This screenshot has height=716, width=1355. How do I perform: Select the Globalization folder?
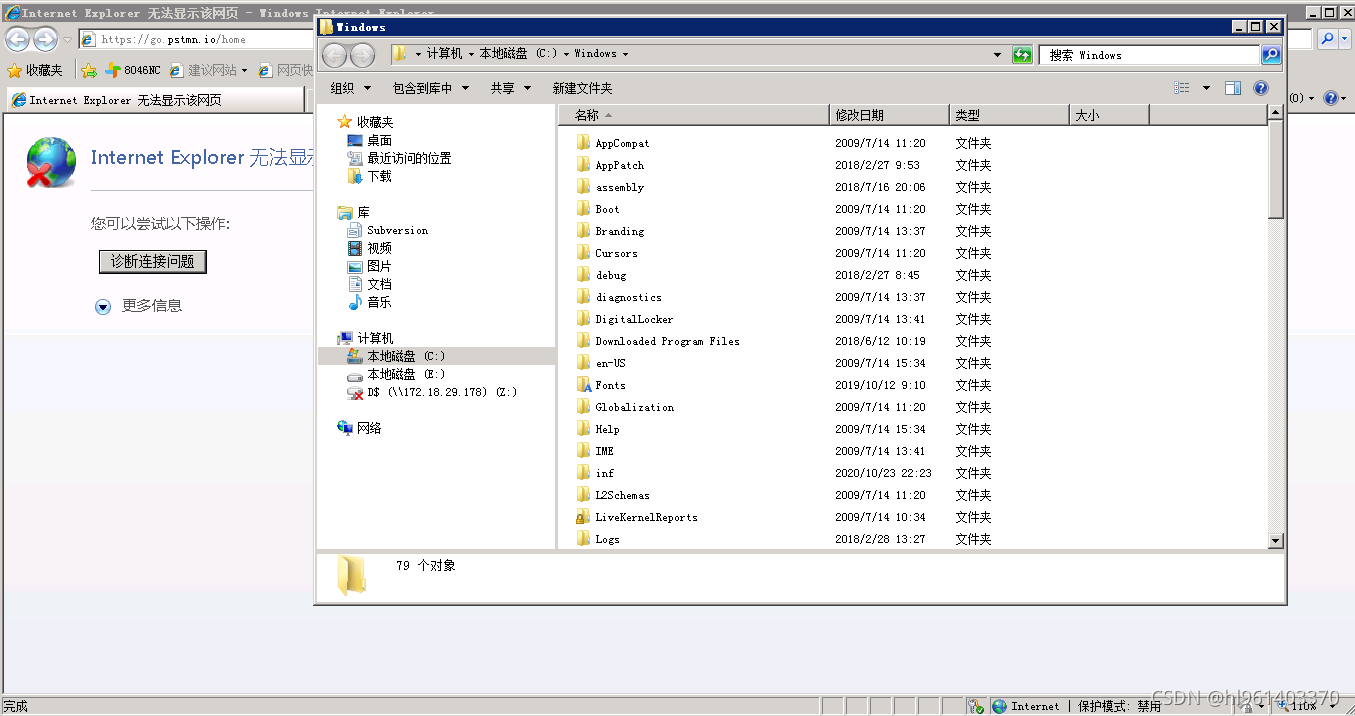pos(634,407)
